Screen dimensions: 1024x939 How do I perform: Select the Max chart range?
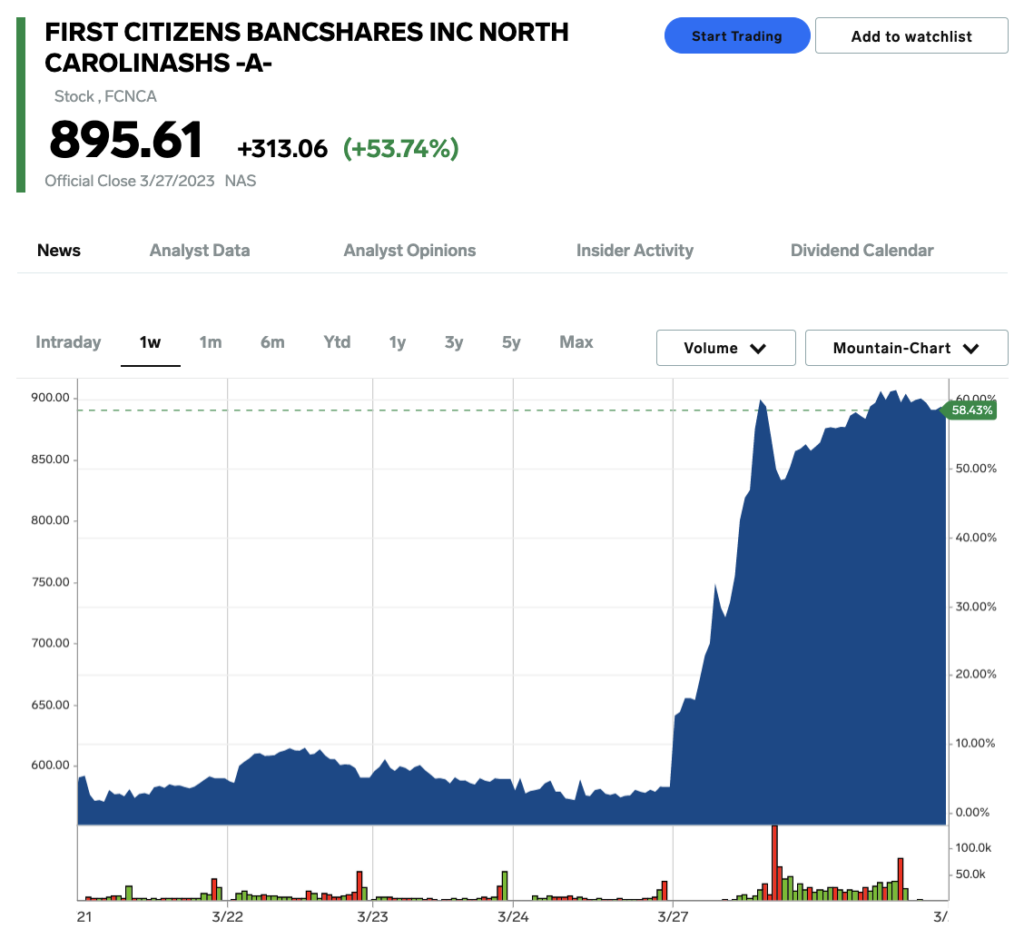(576, 342)
